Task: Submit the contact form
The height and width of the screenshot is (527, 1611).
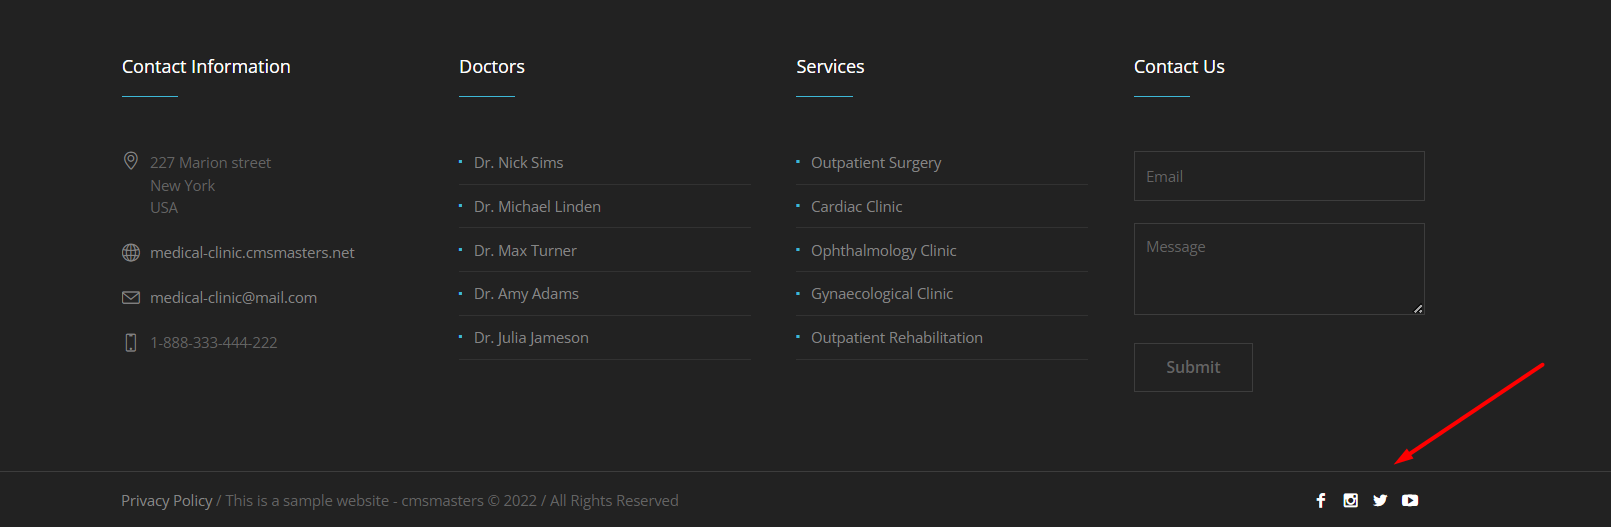Action: [x=1193, y=367]
